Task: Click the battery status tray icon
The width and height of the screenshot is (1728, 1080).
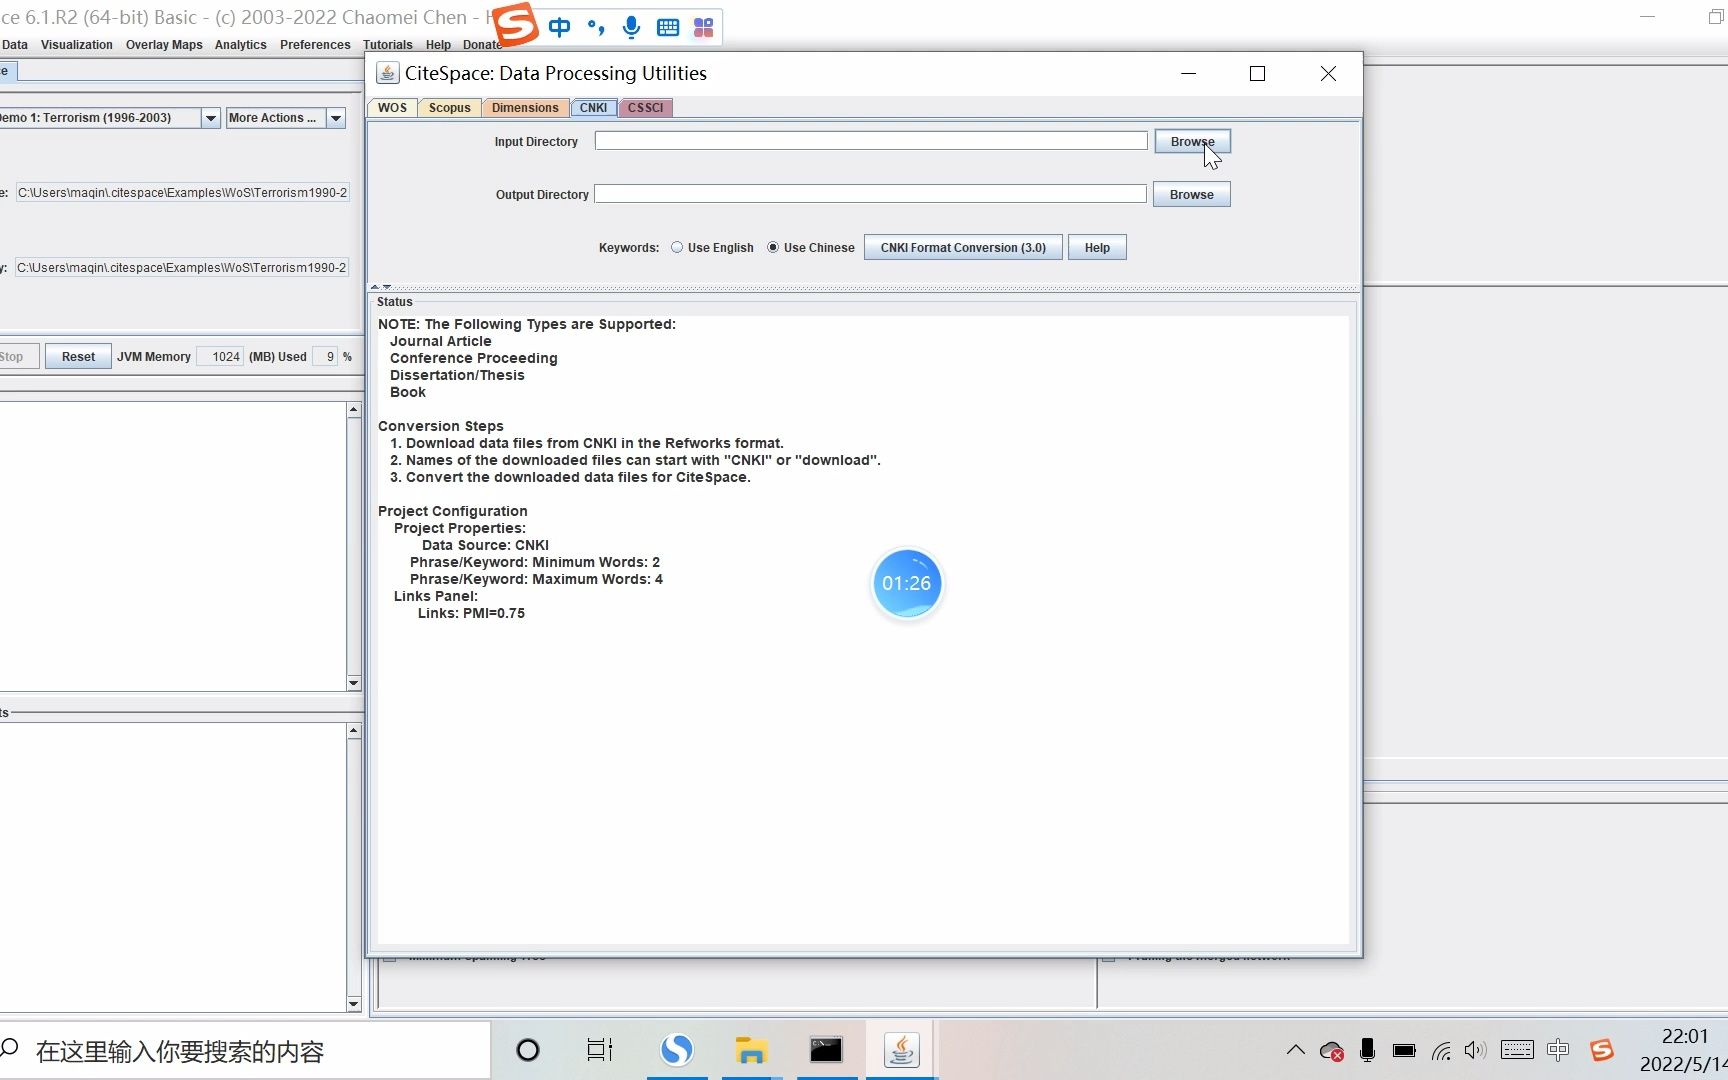Action: click(1404, 1050)
